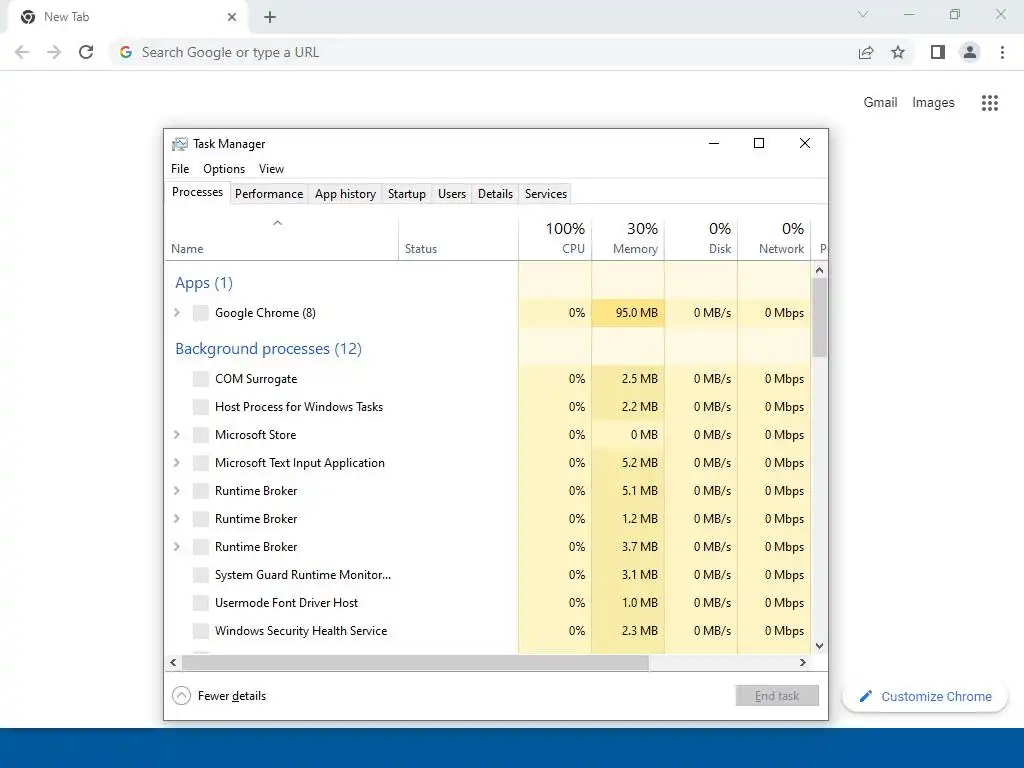
Task: Click the Task Manager title bar icon
Action: pyautogui.click(x=180, y=144)
